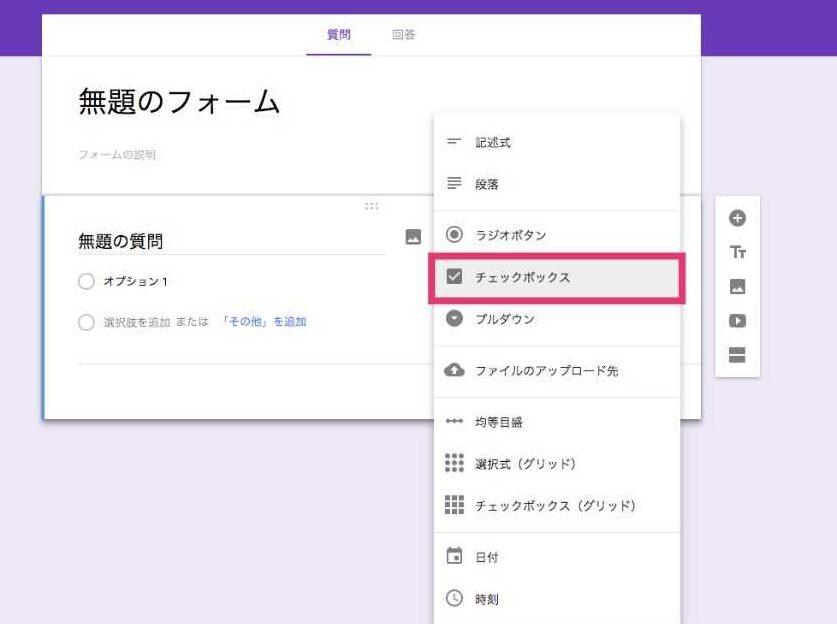Viewport: 837px width, 624px height.
Task: Click image icon beside question title
Action: tap(413, 236)
